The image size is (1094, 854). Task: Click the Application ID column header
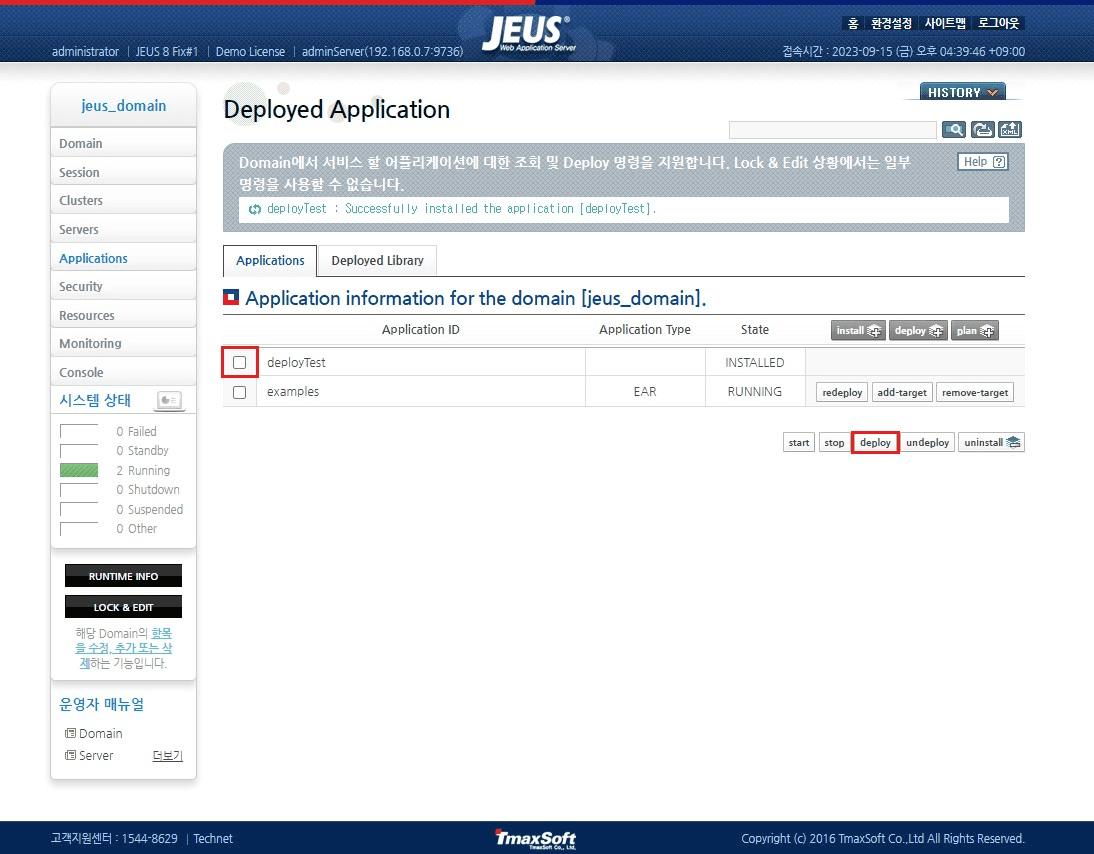pyautogui.click(x=421, y=329)
